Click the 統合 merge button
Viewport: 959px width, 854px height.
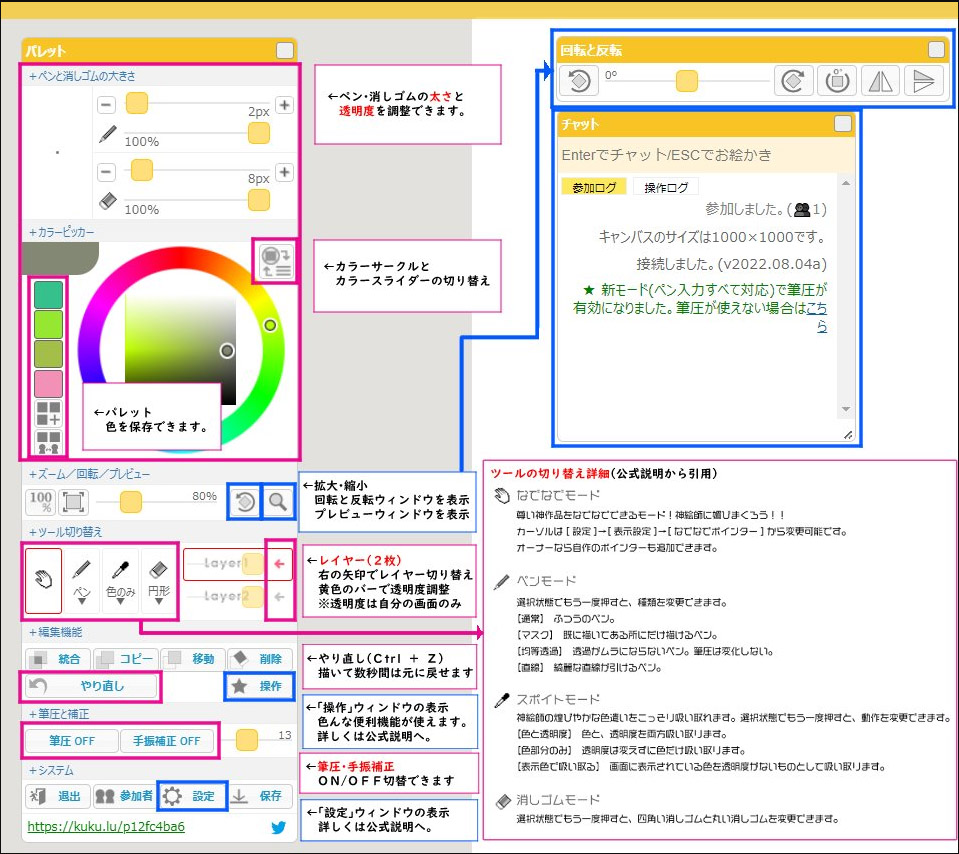pos(58,659)
